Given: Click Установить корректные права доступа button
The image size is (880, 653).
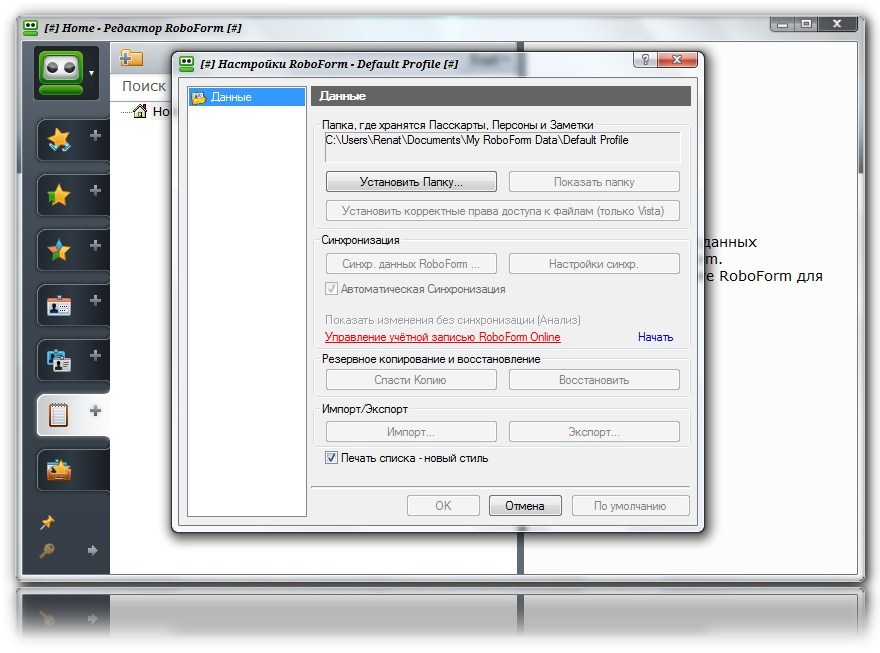Looking at the screenshot, I should (x=503, y=211).
